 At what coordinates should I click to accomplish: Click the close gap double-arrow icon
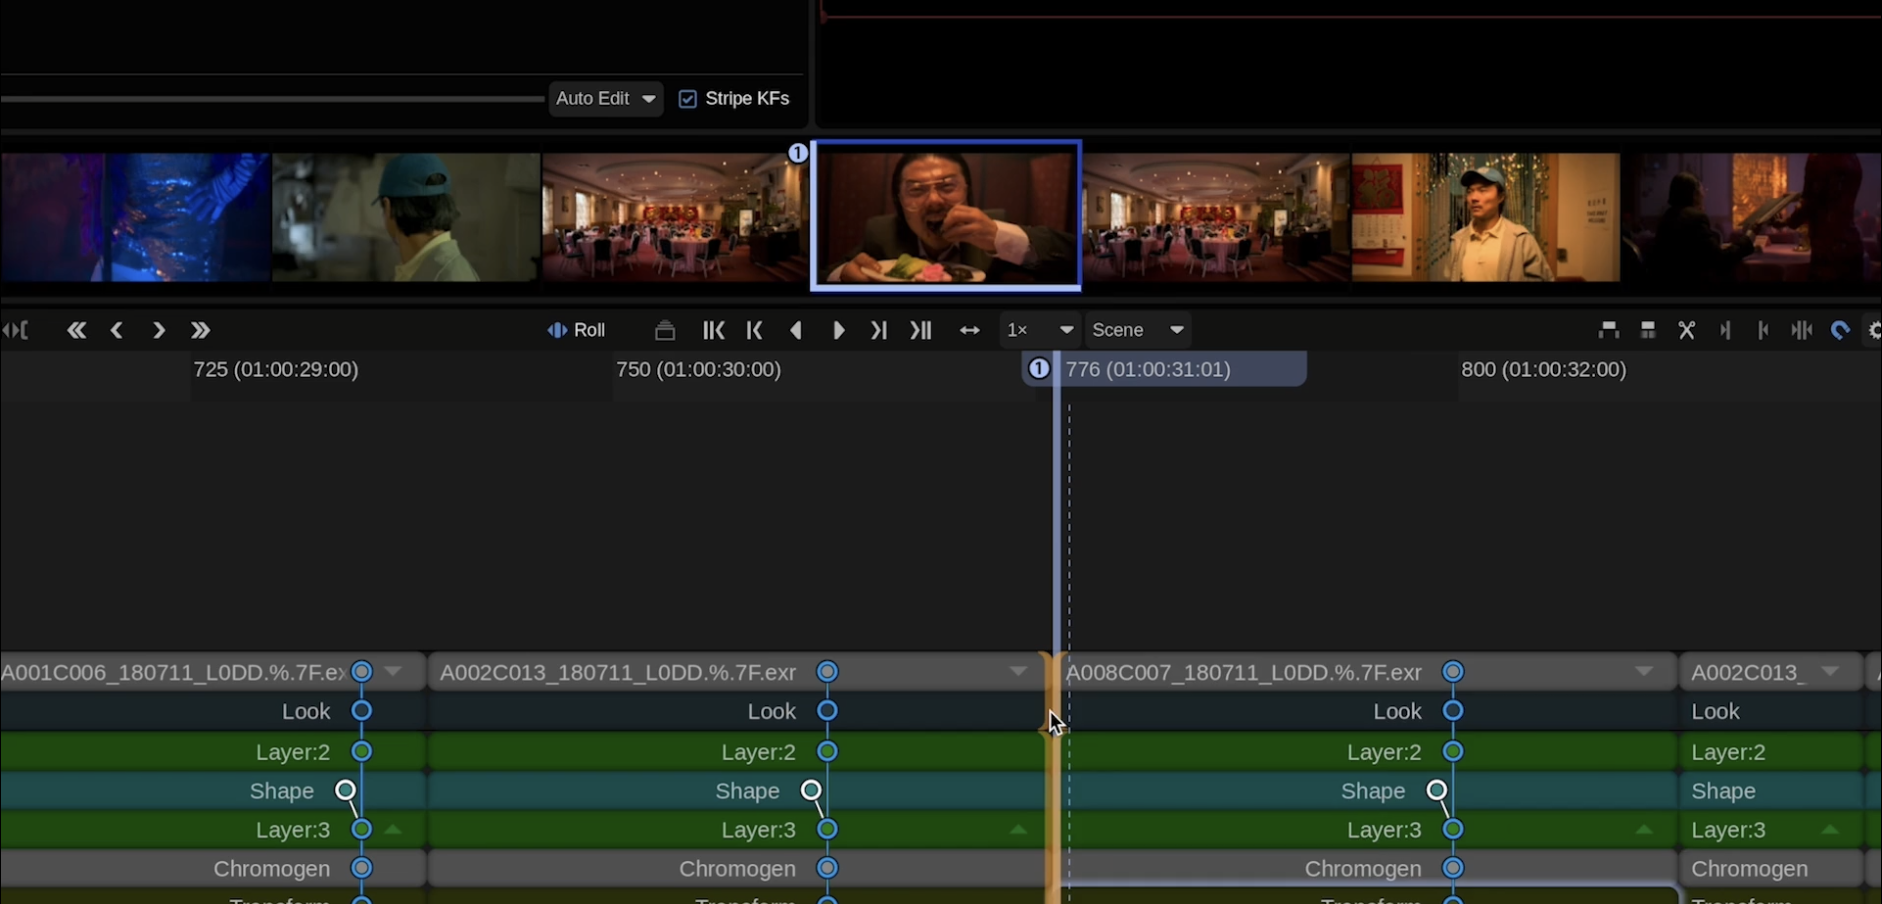1802,330
